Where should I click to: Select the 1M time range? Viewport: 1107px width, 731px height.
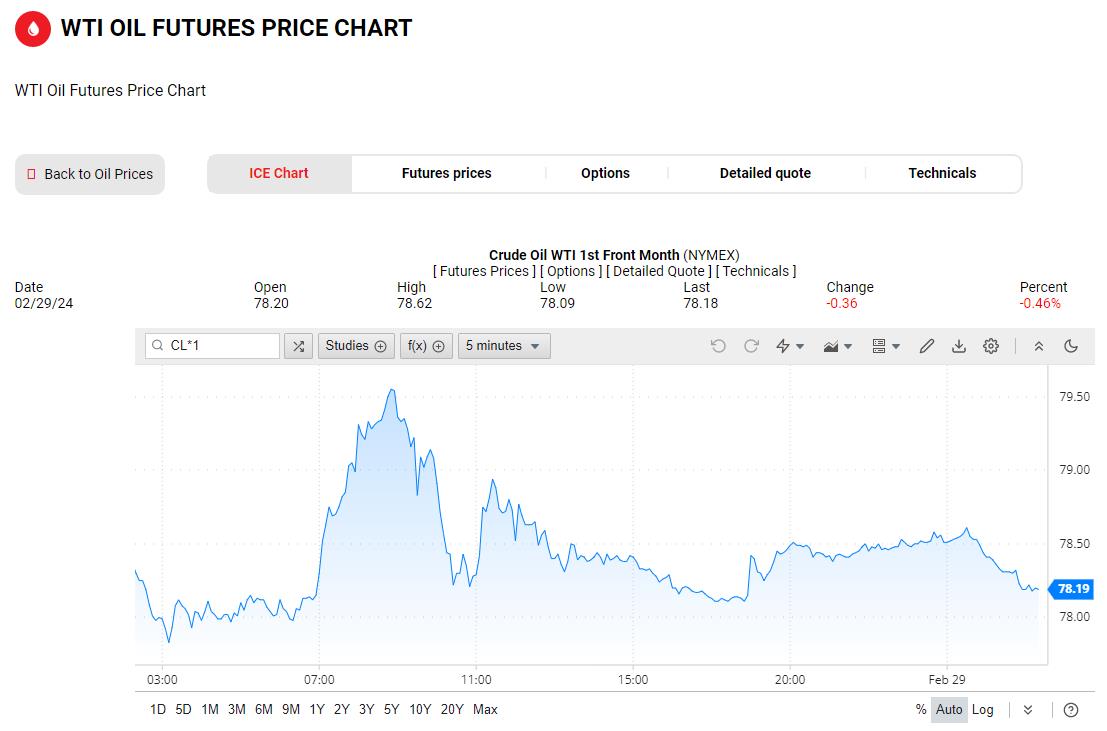210,710
